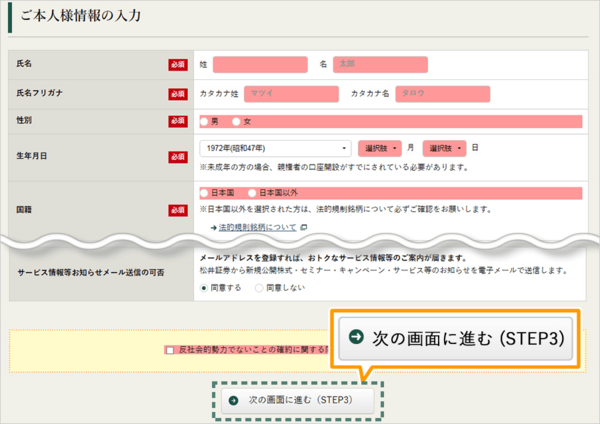This screenshot has height=424, width=600.
Task: Select 同意しない for service email delivery
Action: click(259, 287)
